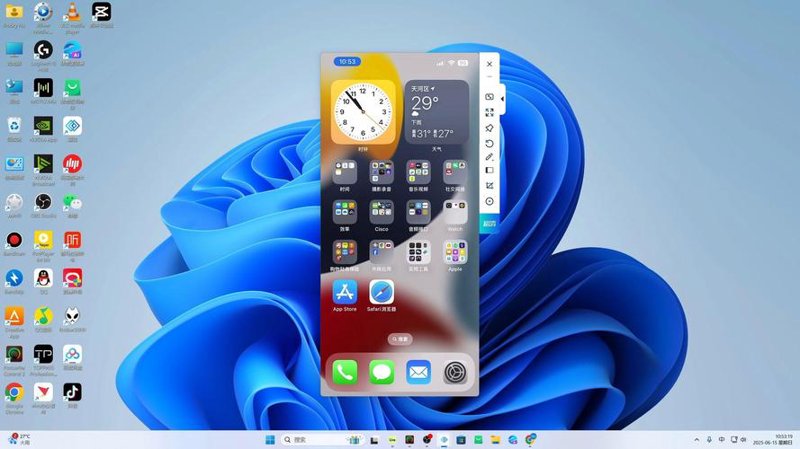Collapse the mirror side toolbar arrow
Image resolution: width=800 pixels, height=449 pixels.
coord(502,99)
